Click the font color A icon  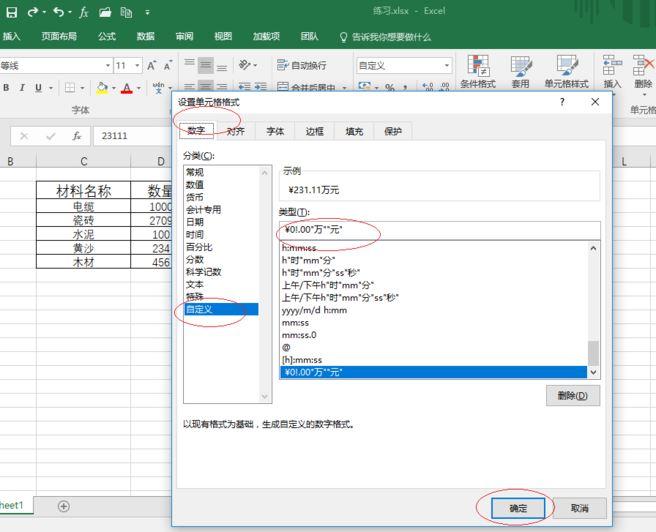point(126,88)
